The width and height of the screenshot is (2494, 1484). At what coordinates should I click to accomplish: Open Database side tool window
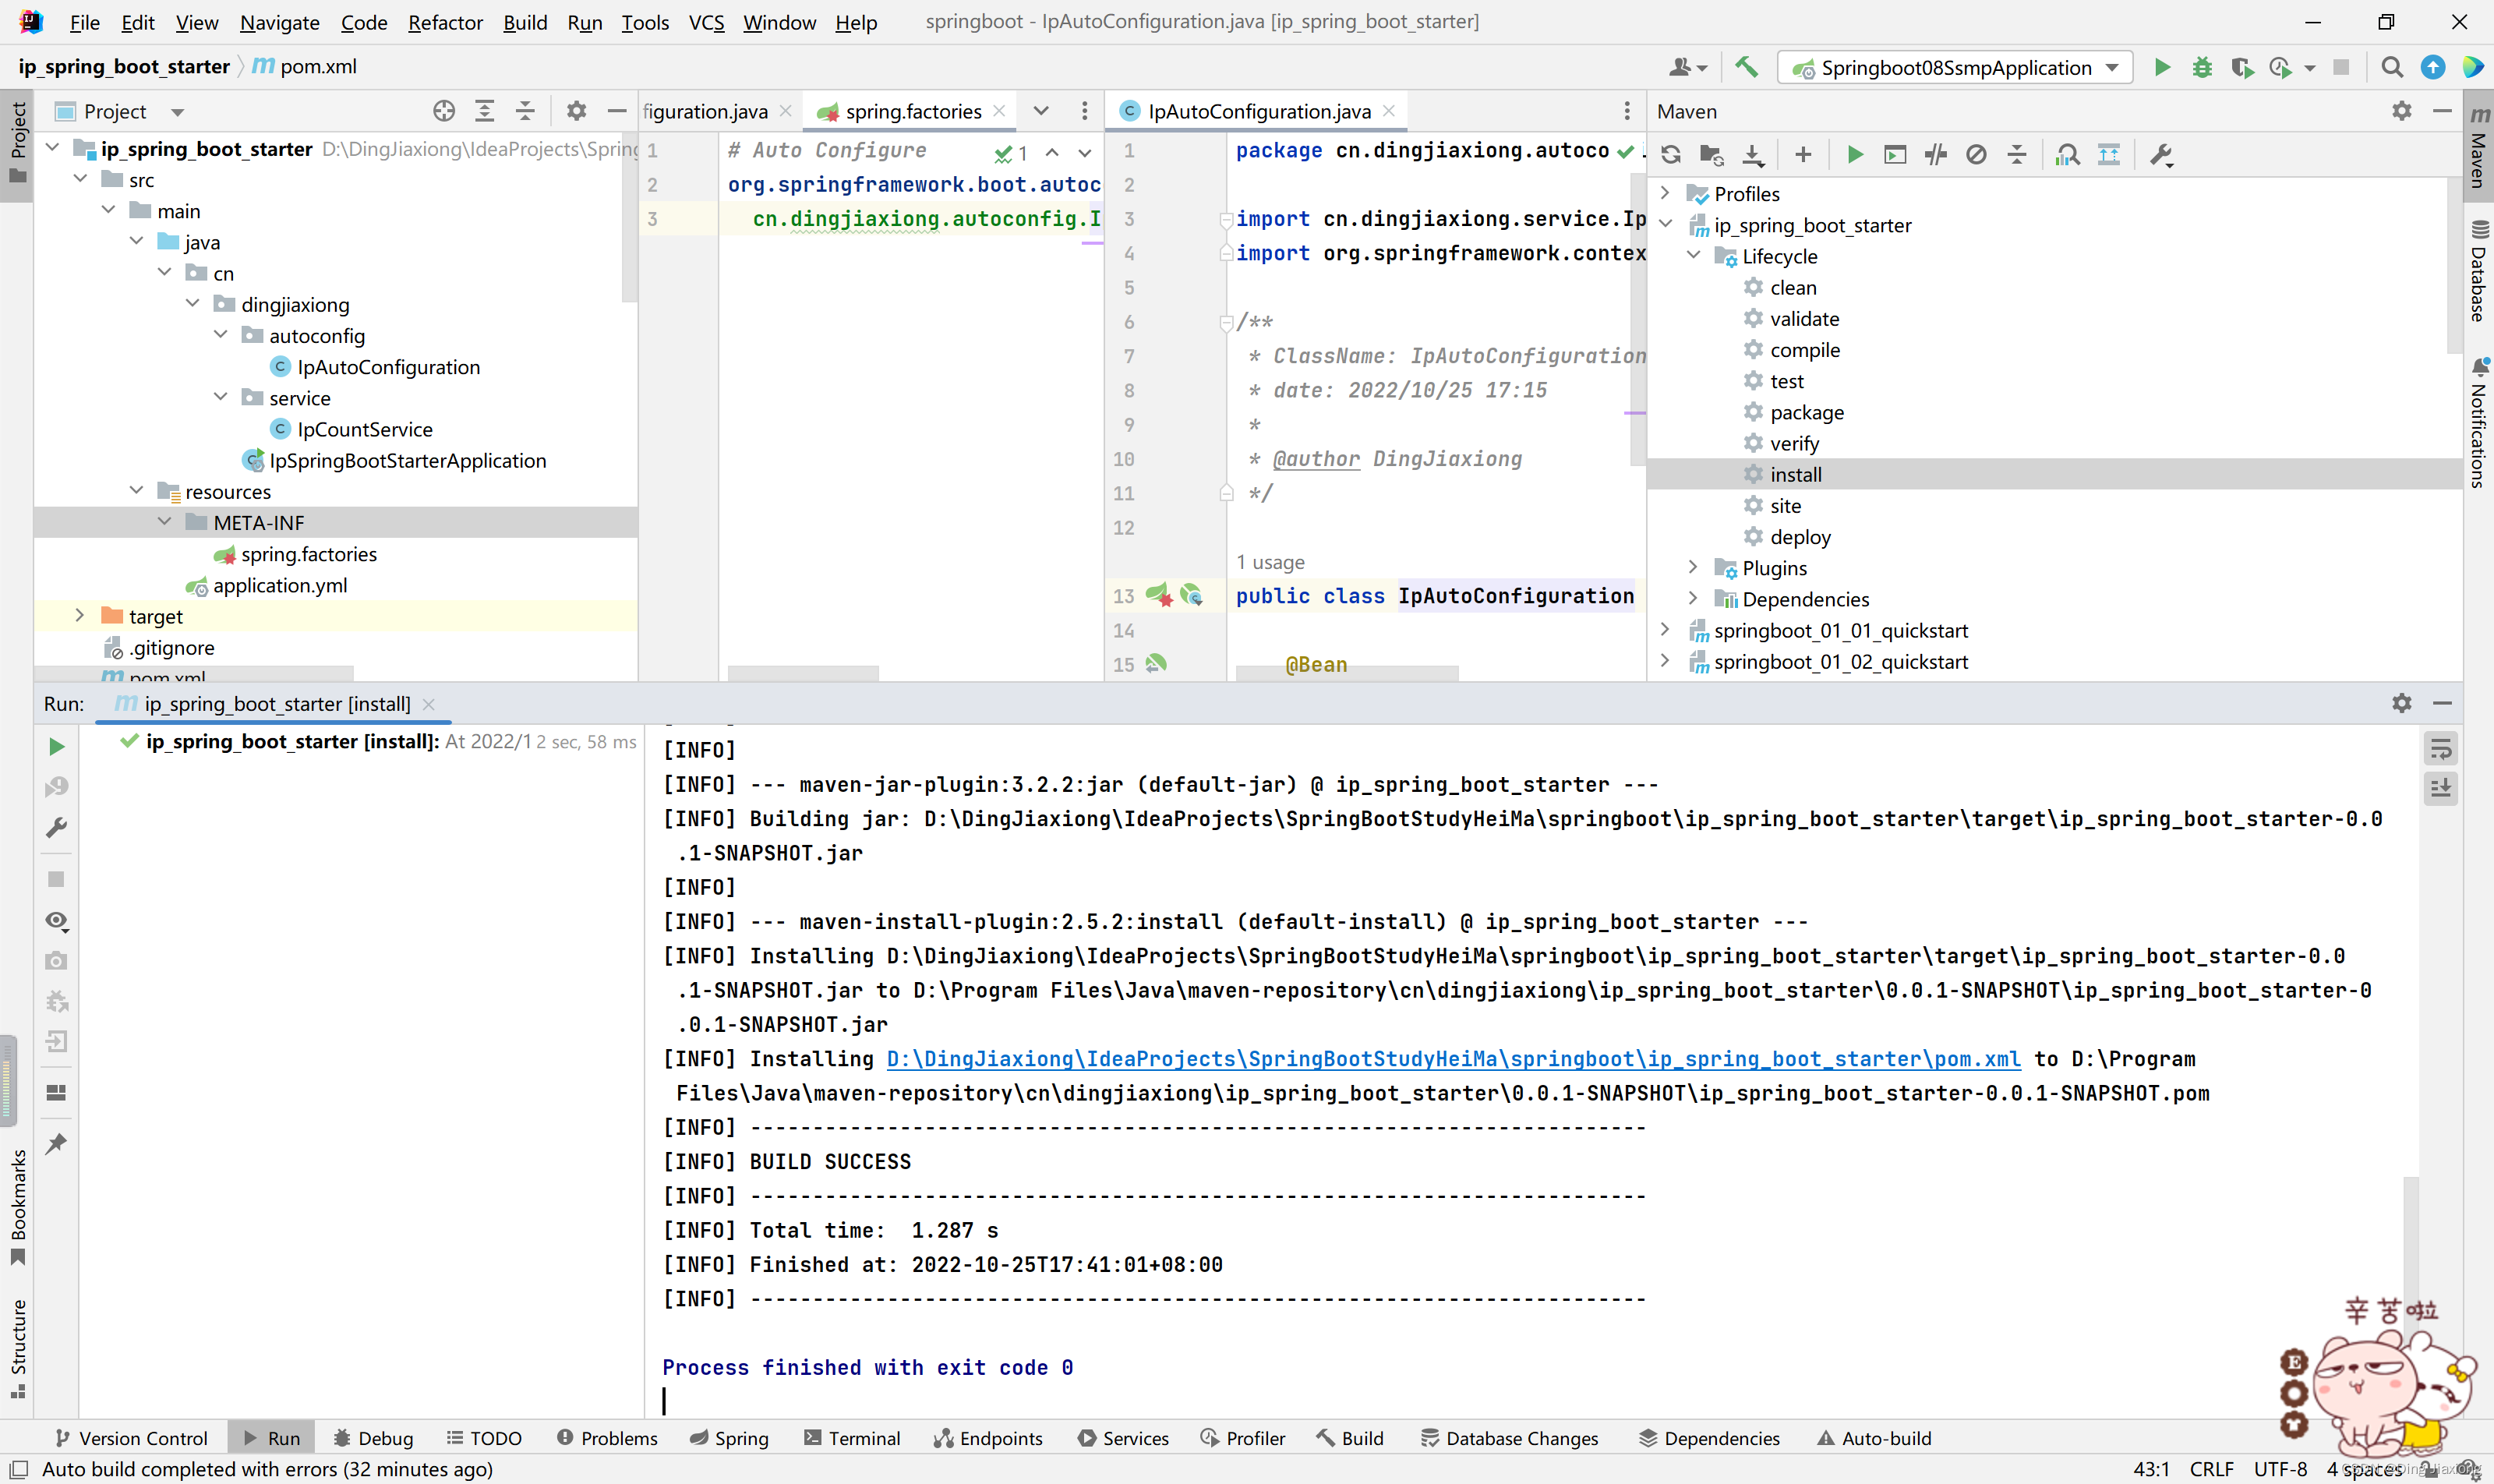[2479, 270]
